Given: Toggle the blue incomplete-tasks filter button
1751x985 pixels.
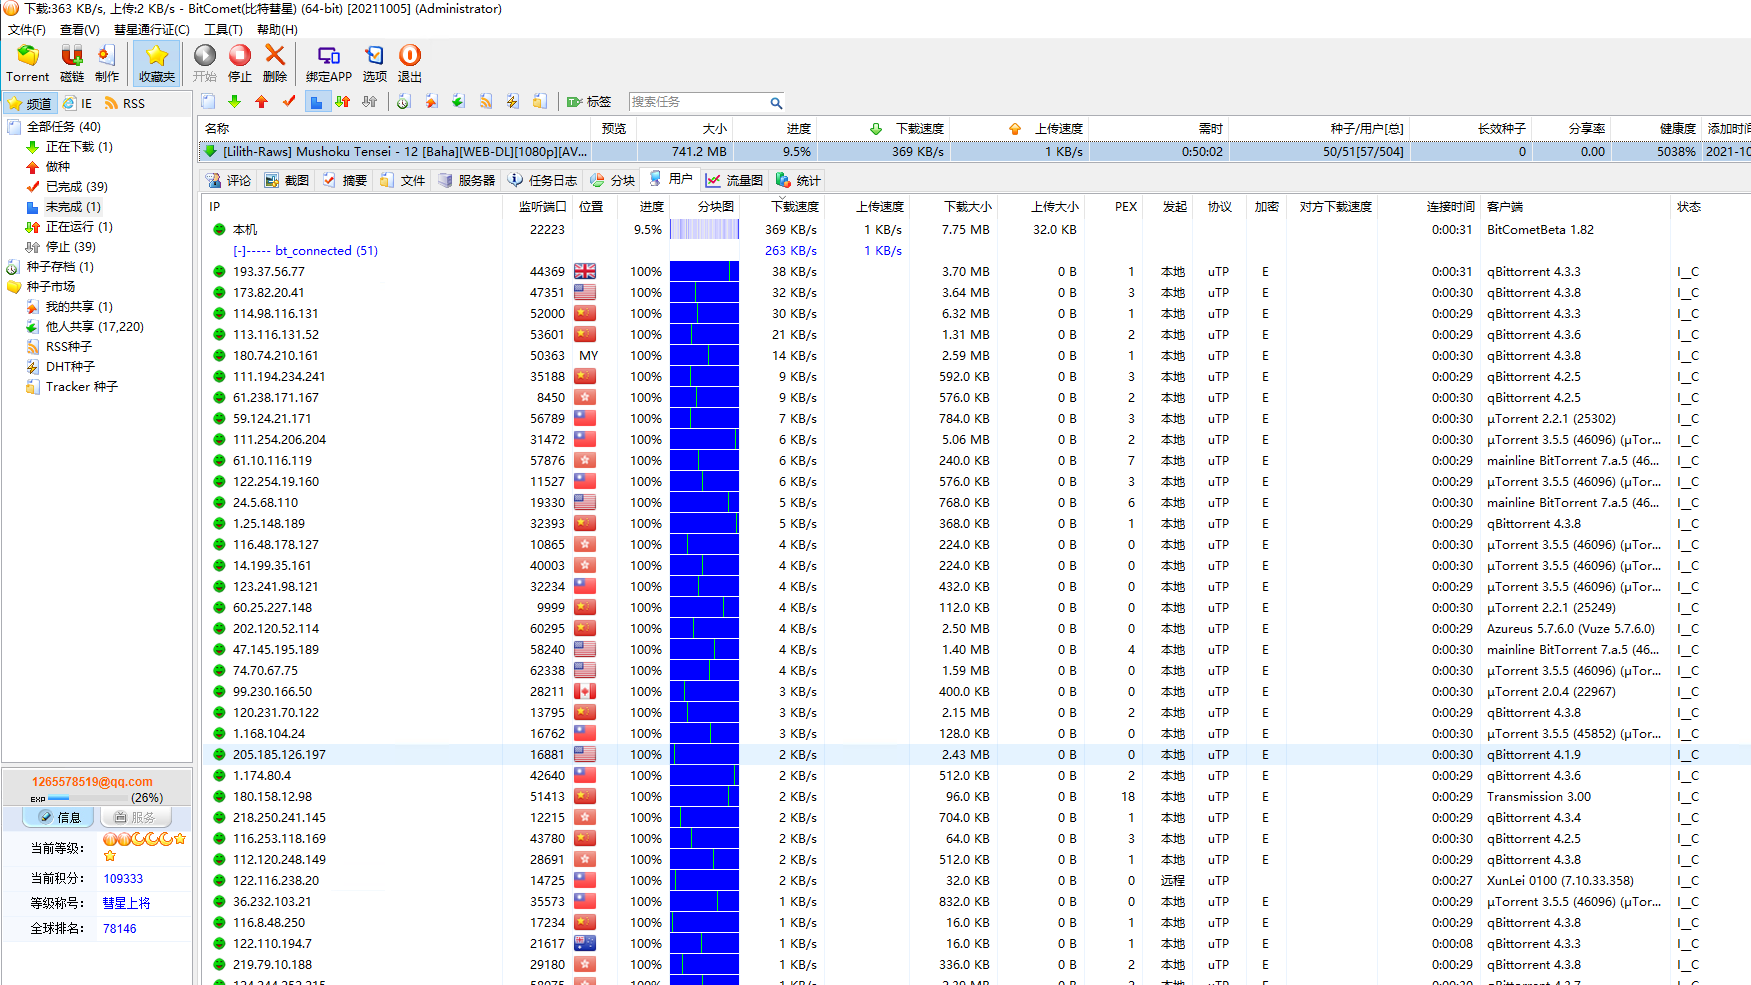Looking at the screenshot, I should pos(316,102).
